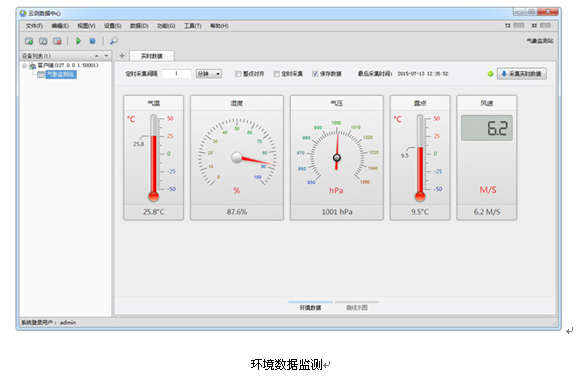Image resolution: width=583 pixels, height=376 pixels.
Task: Switch to the bottom tab next to 环境数据
Action: tap(357, 307)
